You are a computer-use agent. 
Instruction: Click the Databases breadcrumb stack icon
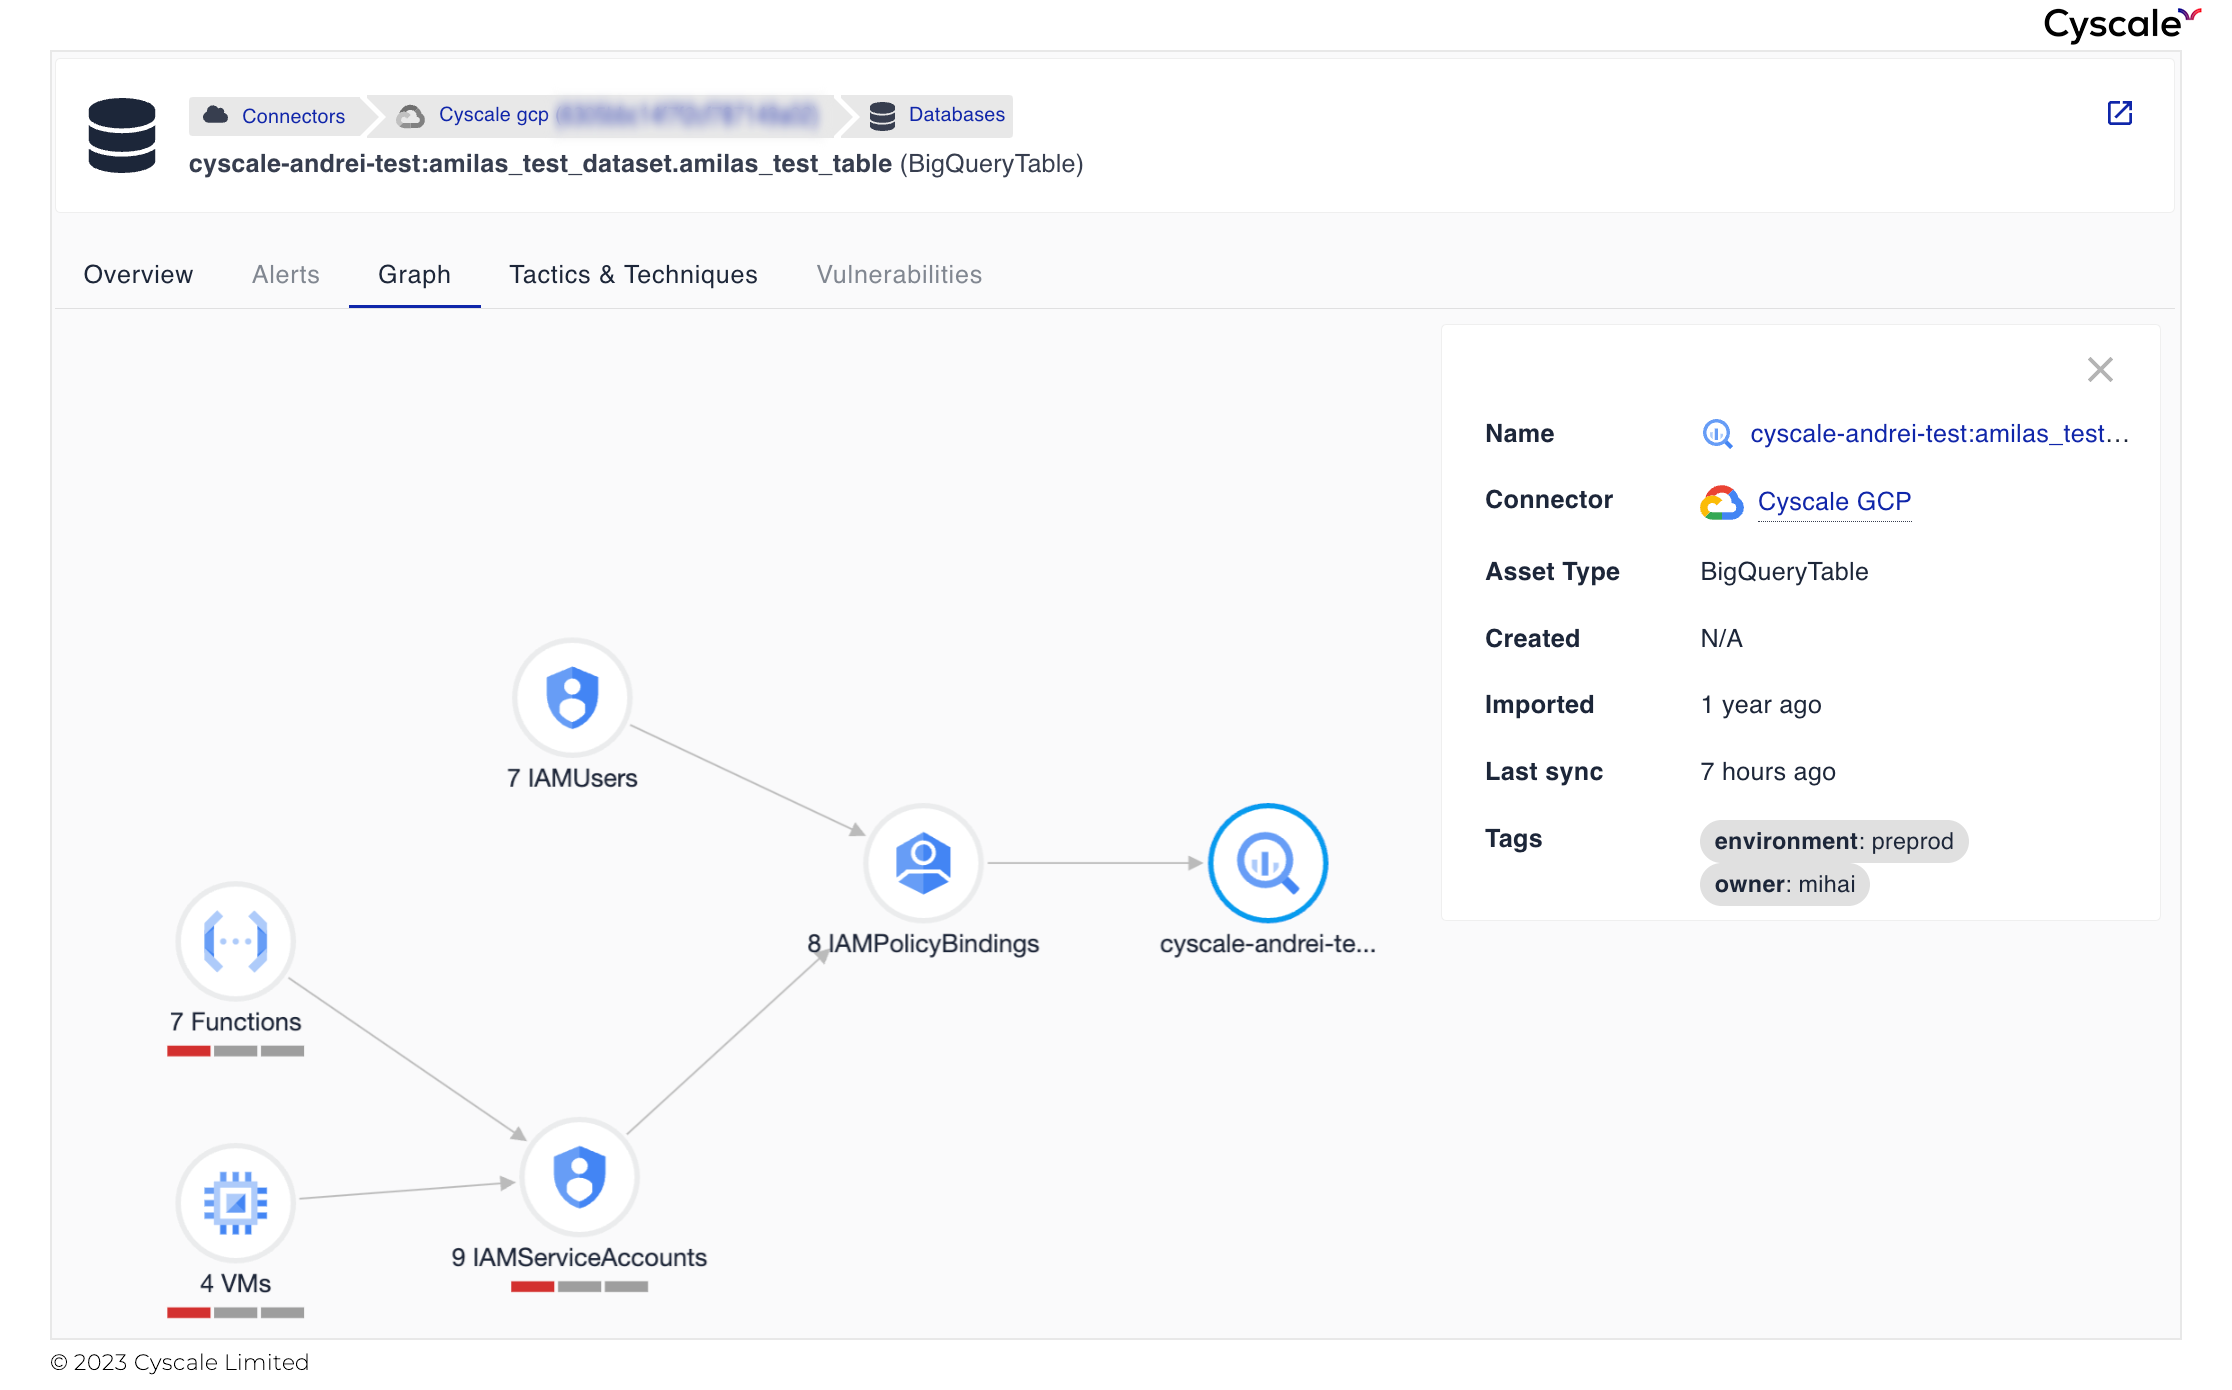pyautogui.click(x=882, y=116)
